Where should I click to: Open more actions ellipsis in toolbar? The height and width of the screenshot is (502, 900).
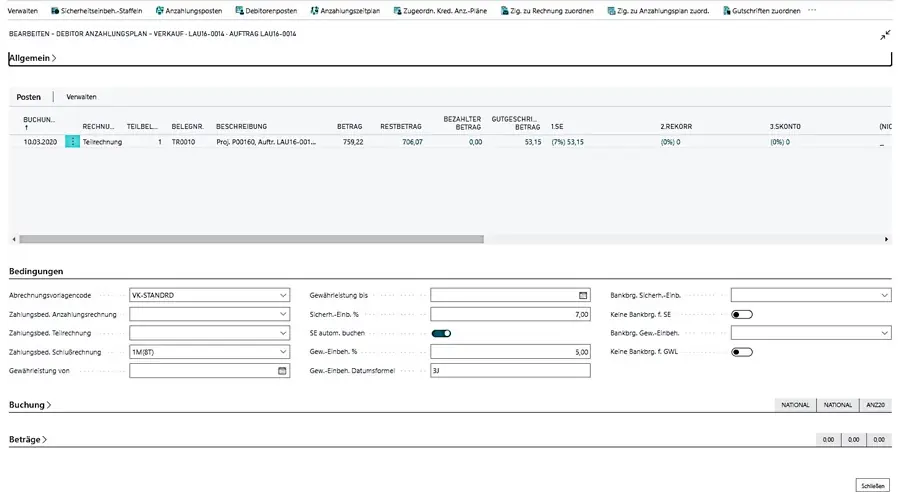[x=812, y=10]
